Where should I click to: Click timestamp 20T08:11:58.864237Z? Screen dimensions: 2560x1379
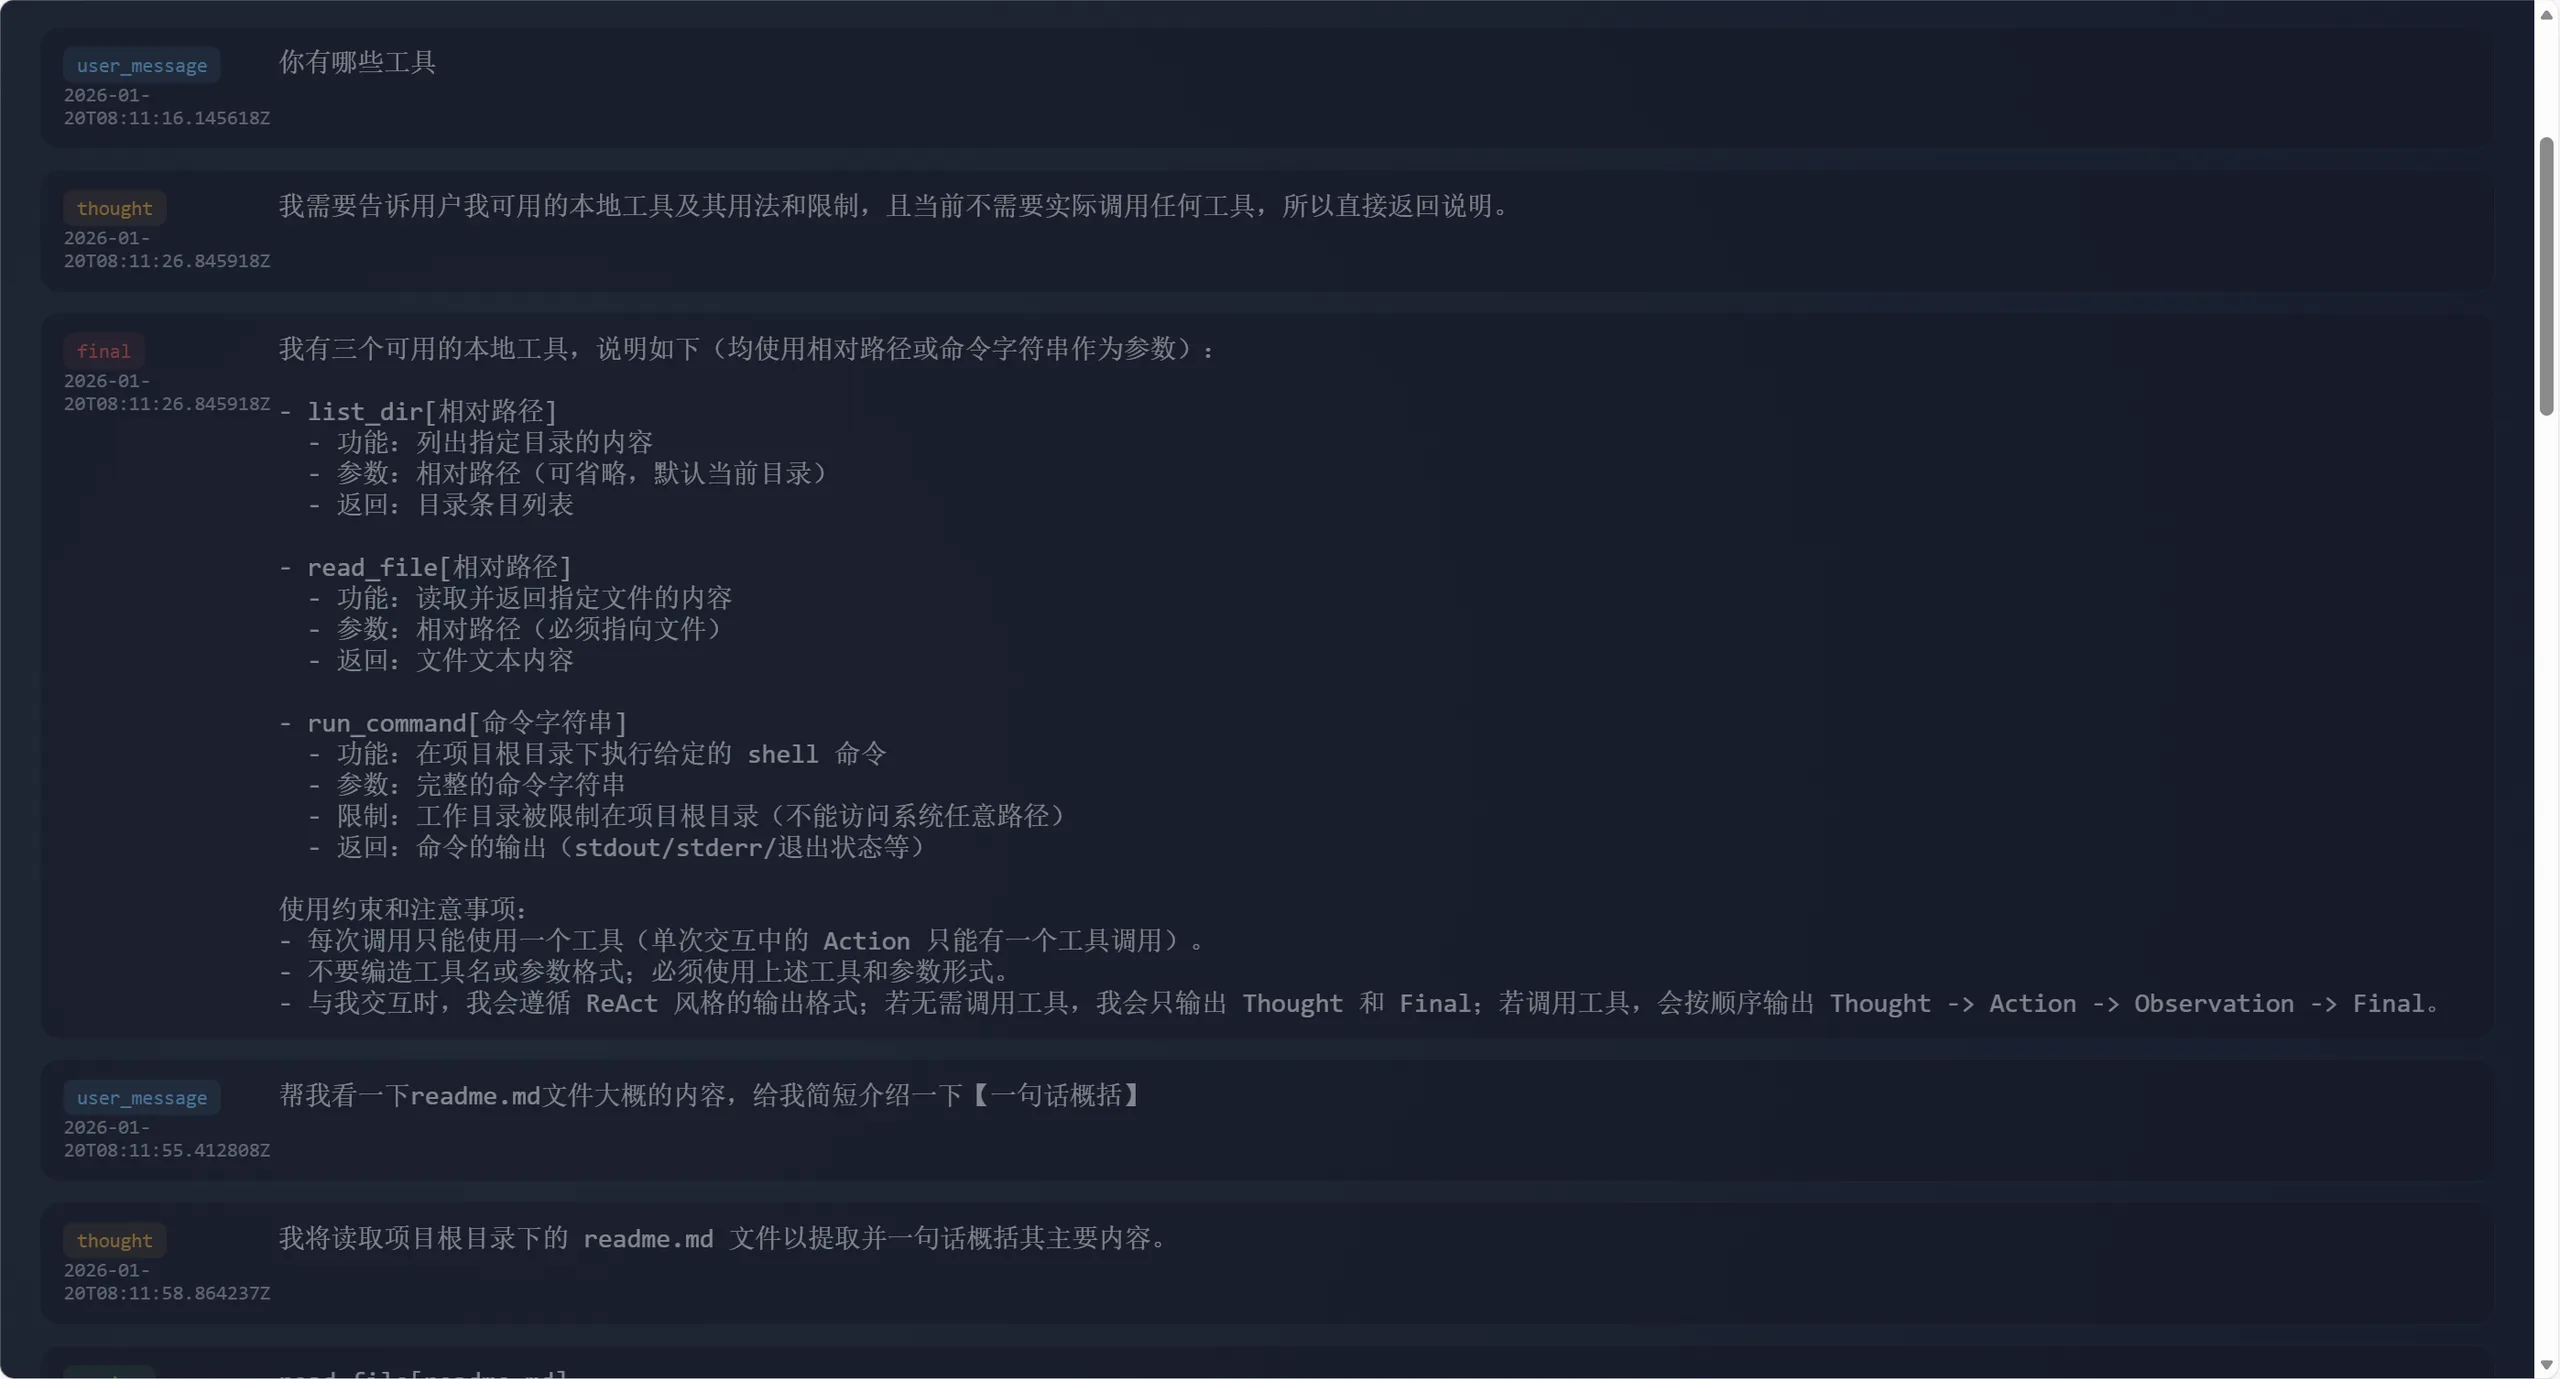(167, 1293)
